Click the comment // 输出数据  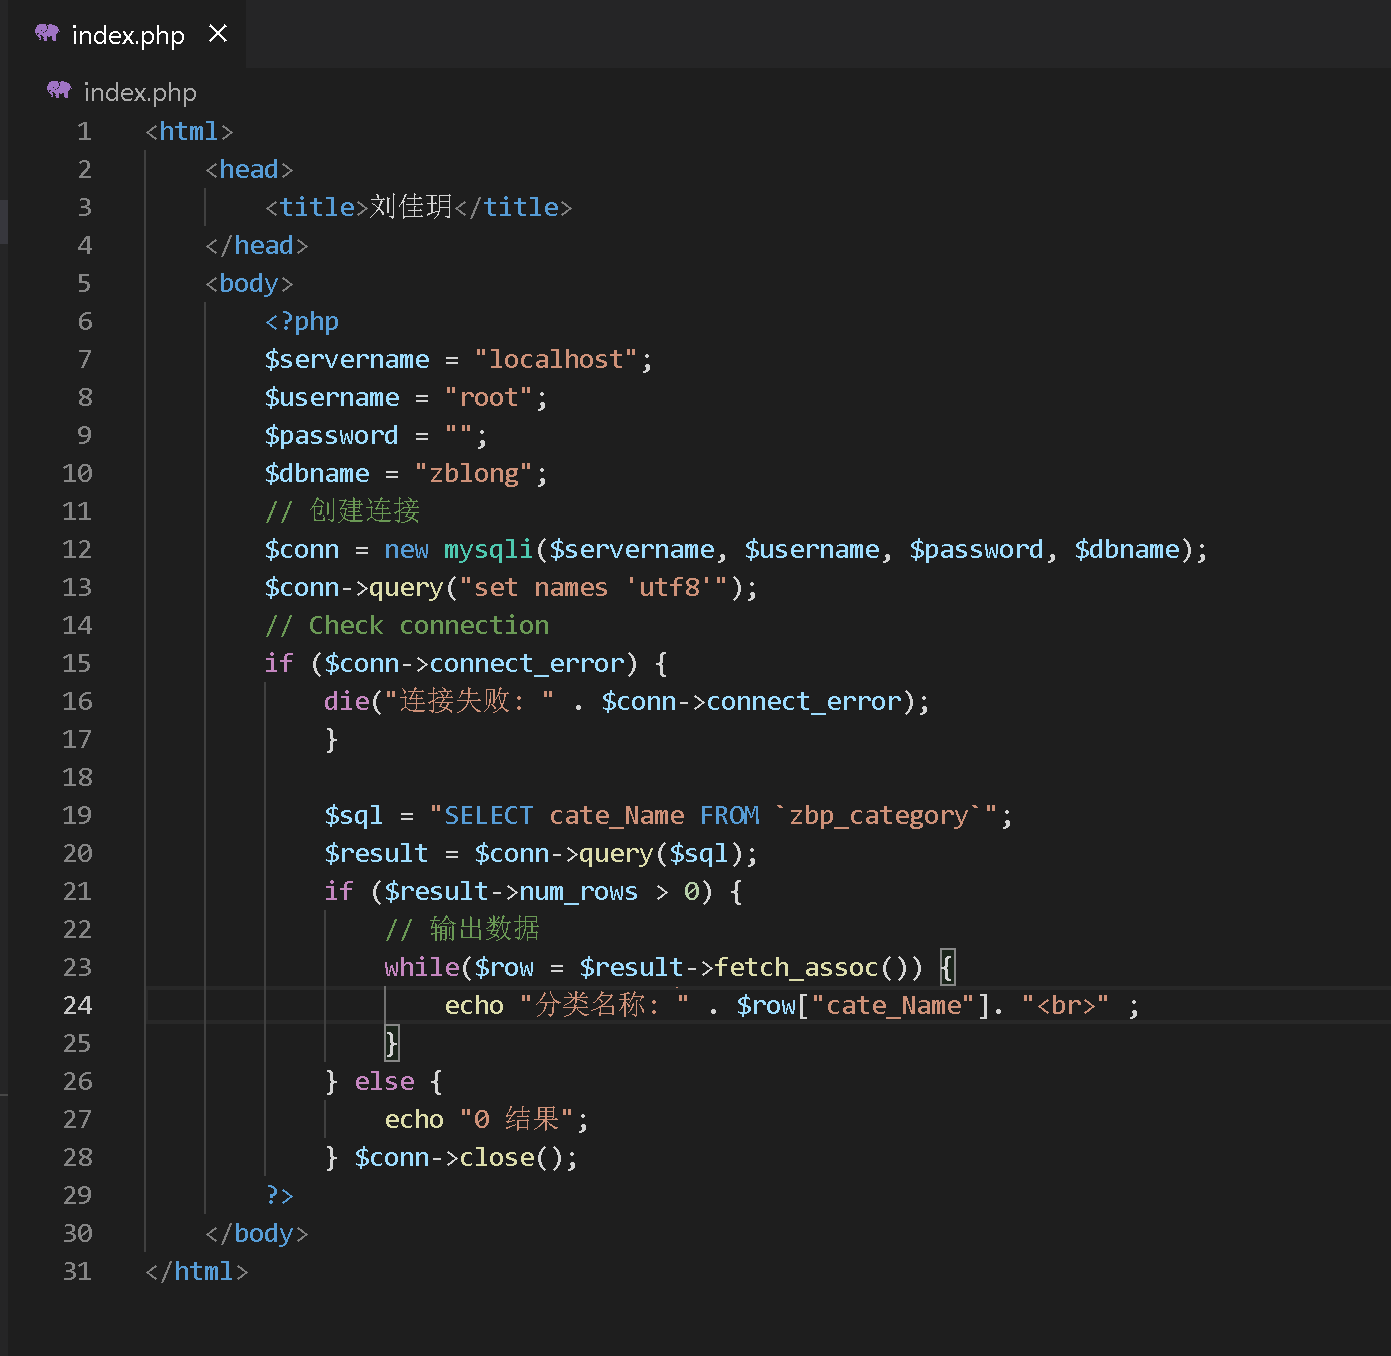[462, 929]
